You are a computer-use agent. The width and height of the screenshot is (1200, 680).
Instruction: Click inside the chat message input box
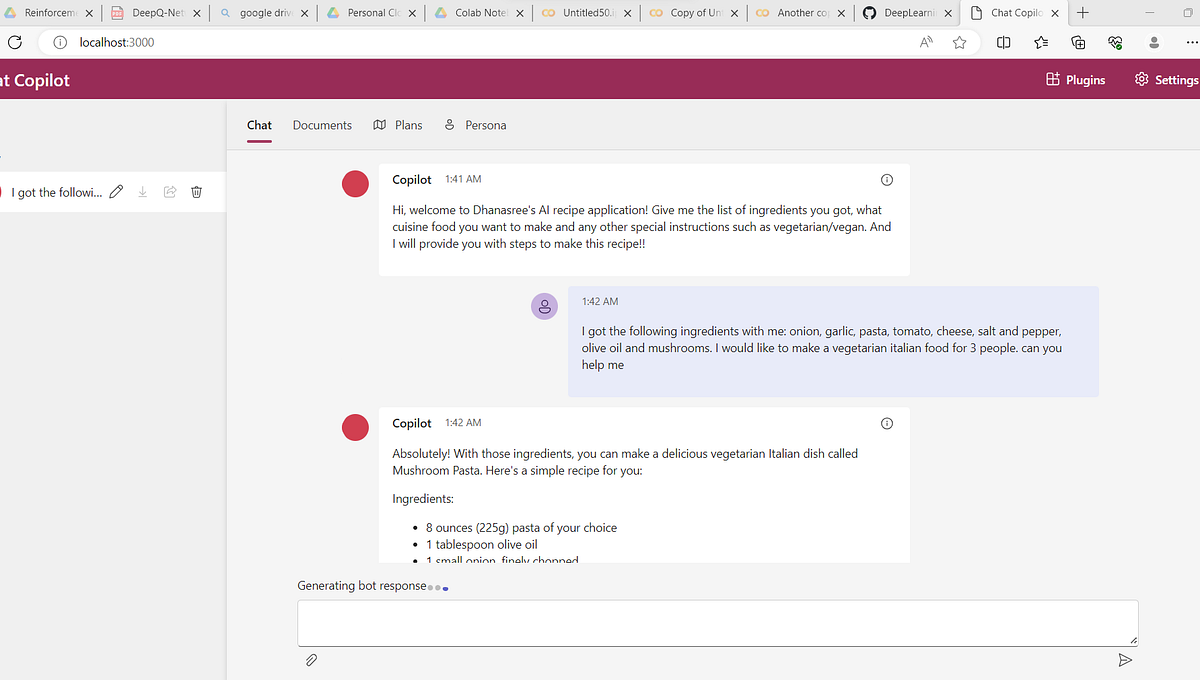(717, 622)
